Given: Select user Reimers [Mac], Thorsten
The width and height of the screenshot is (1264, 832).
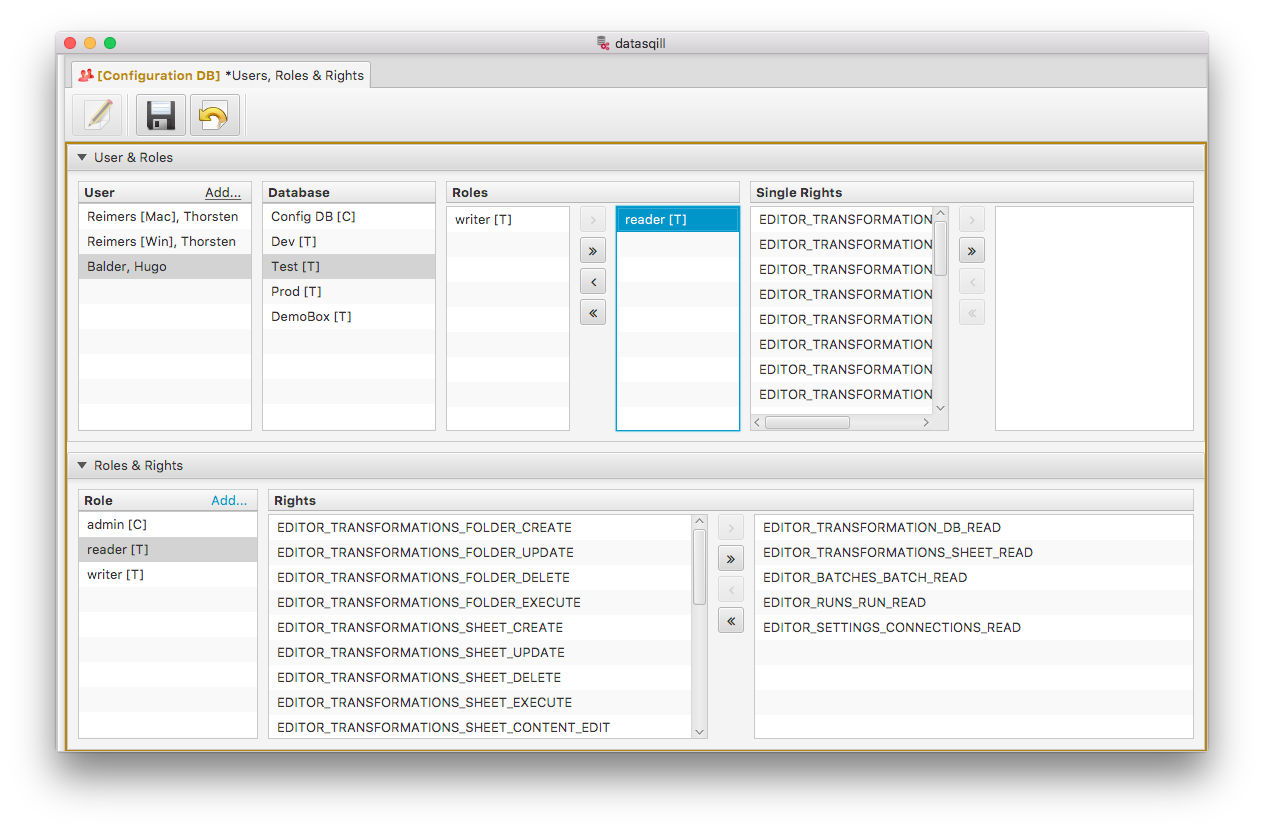Looking at the screenshot, I should point(162,217).
